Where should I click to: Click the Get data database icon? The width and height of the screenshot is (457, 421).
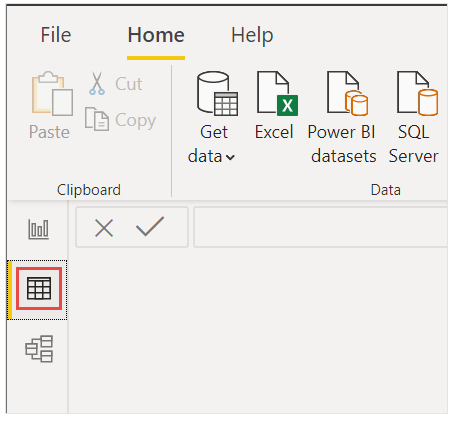(217, 93)
